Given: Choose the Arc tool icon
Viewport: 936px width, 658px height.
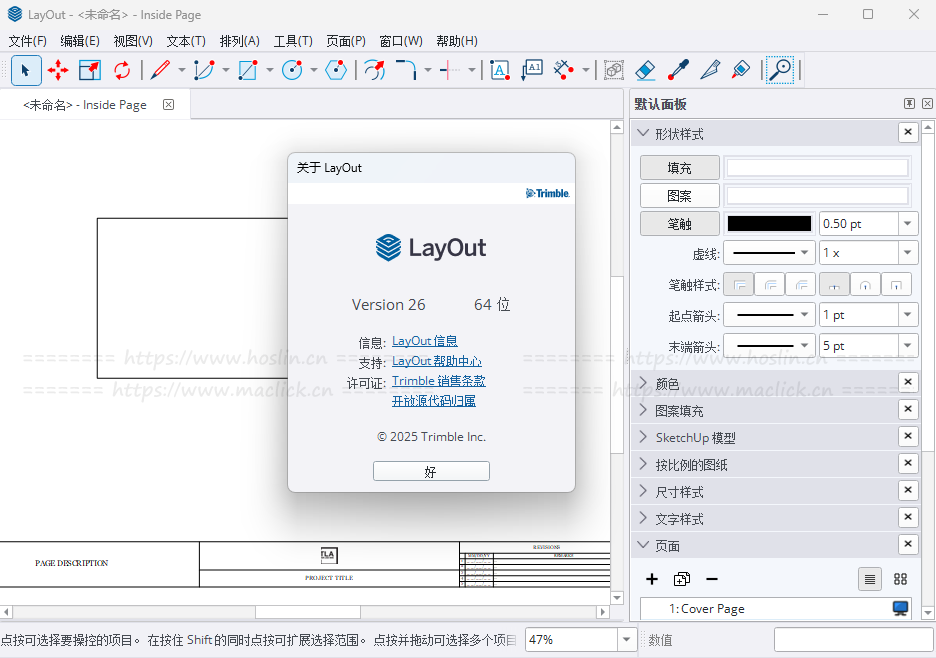Looking at the screenshot, I should (x=204, y=70).
